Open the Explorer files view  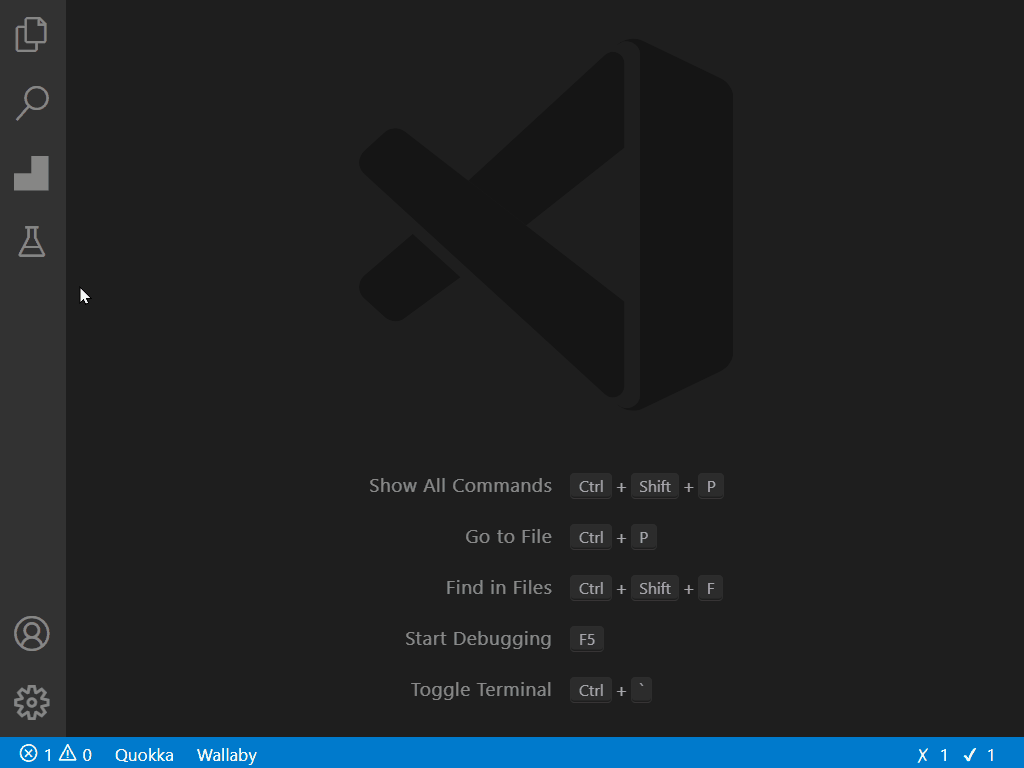[31, 34]
